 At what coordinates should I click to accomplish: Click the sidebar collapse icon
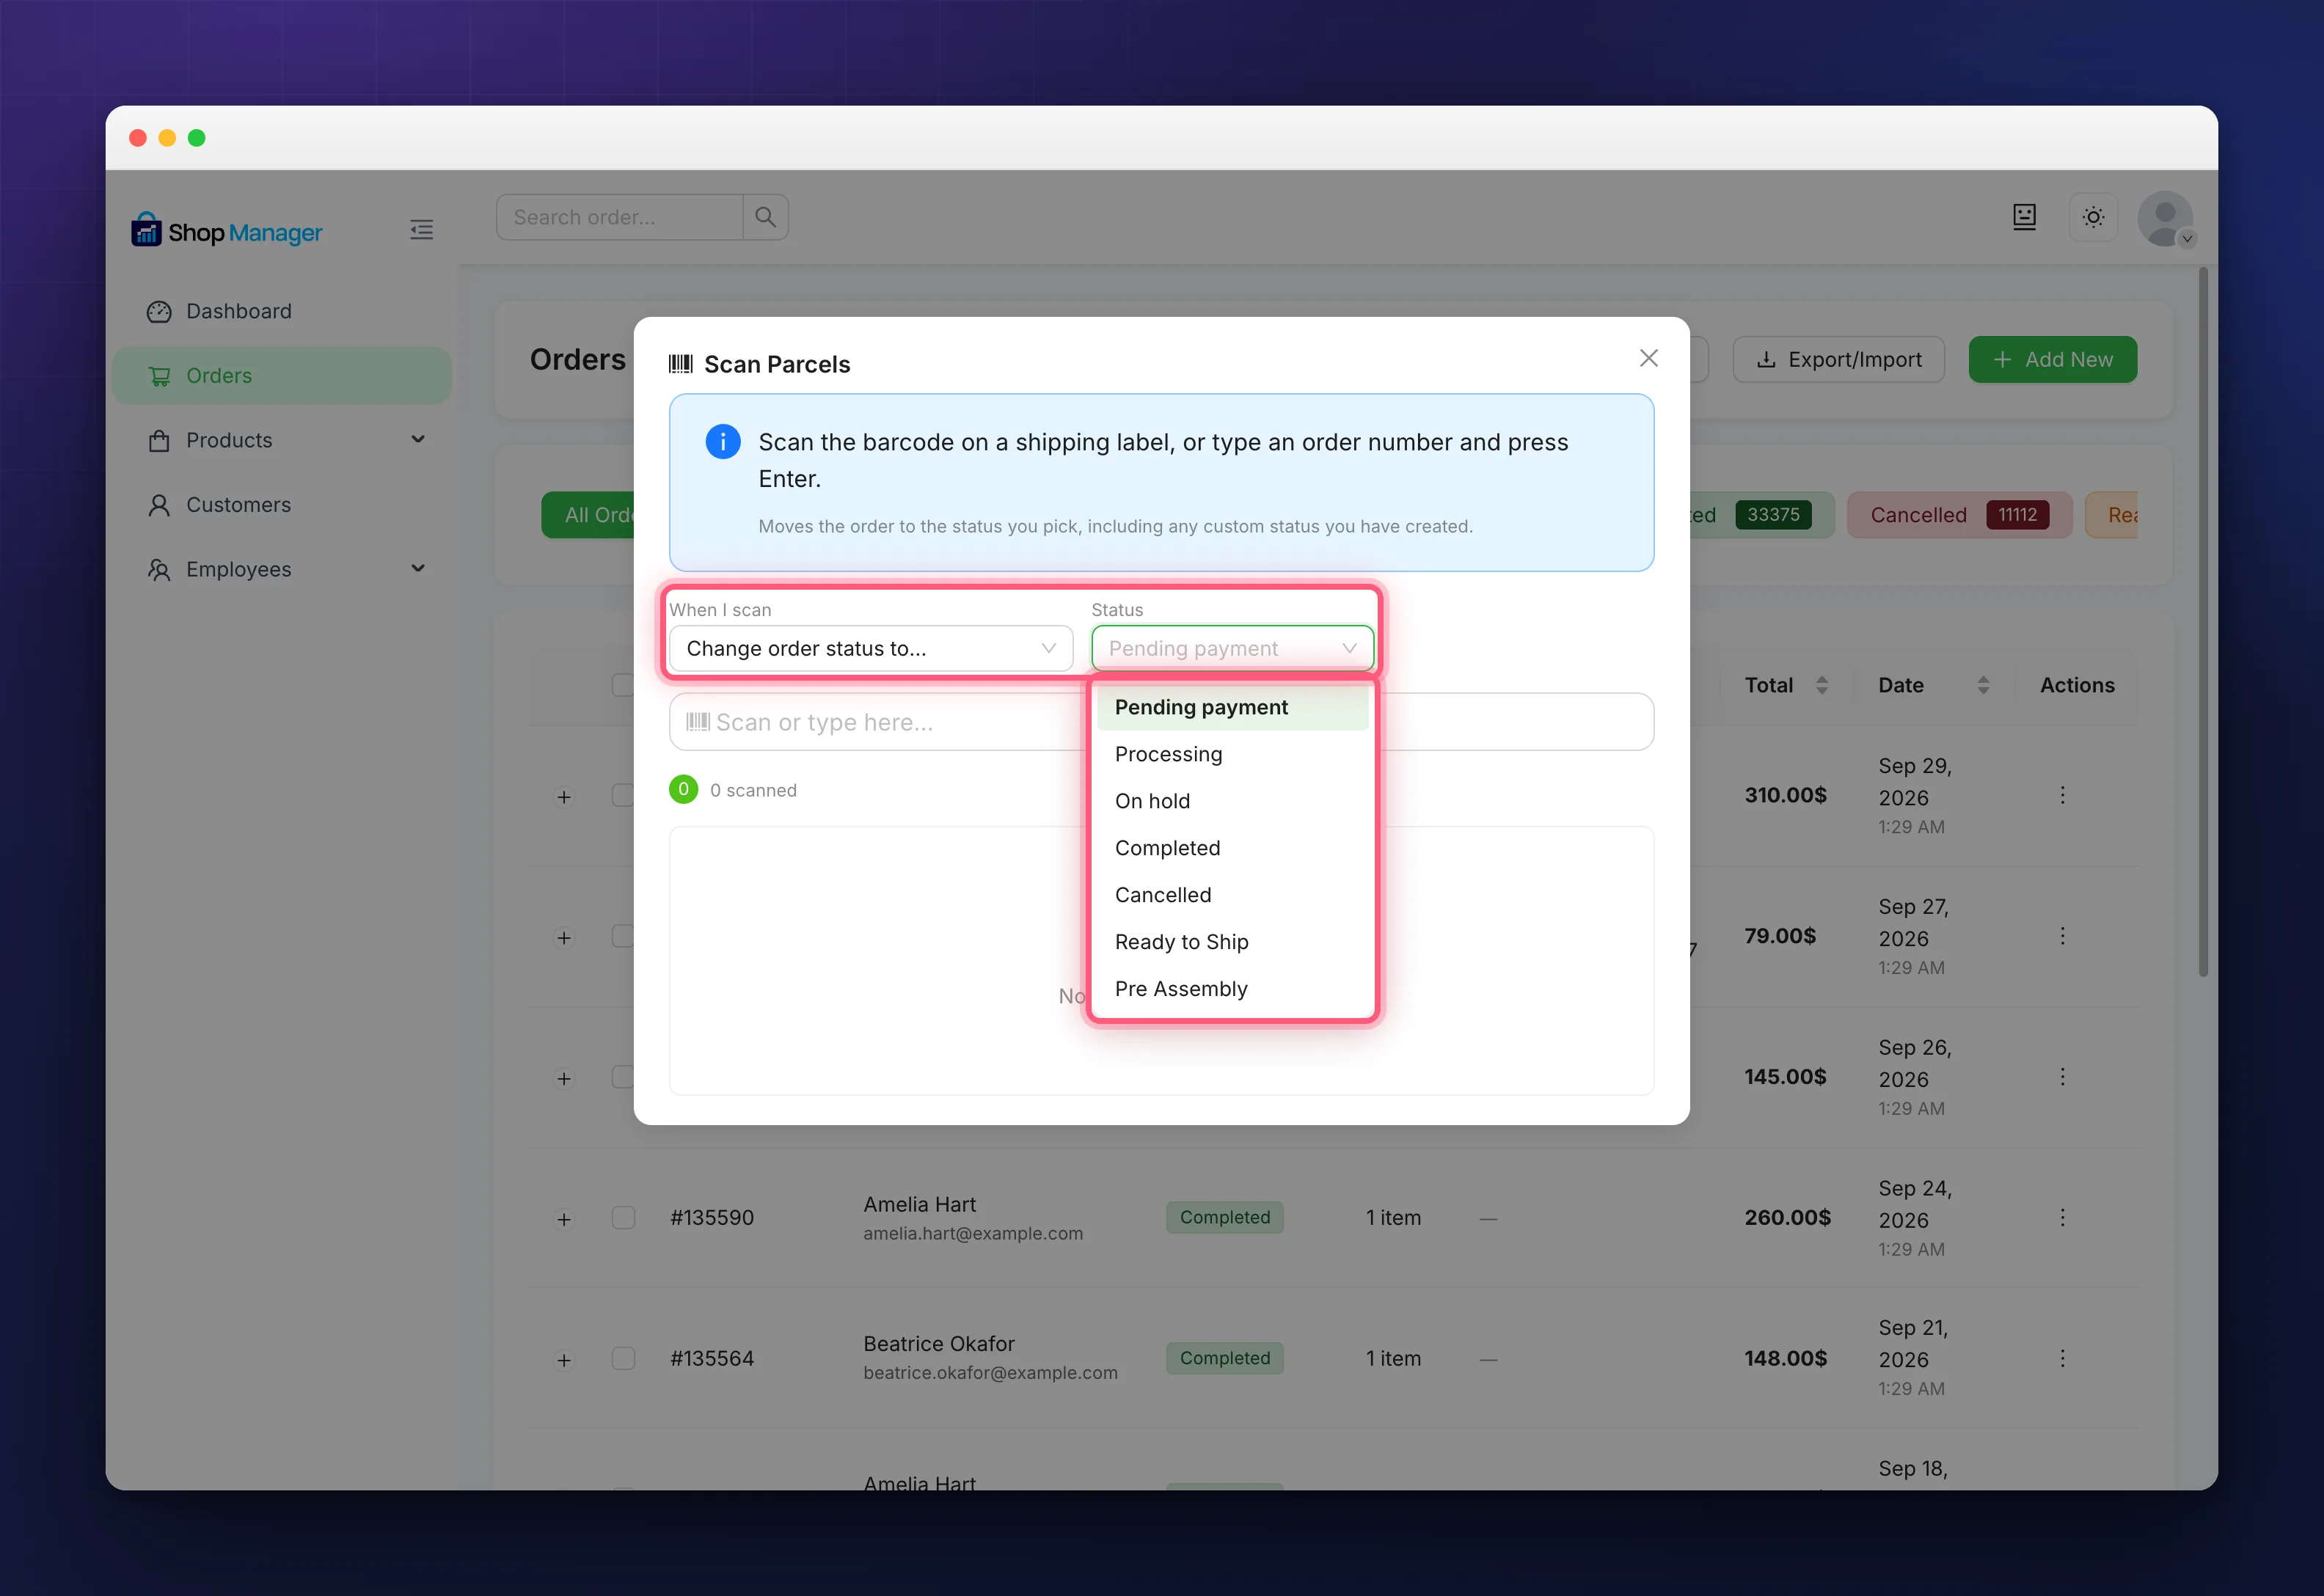[421, 230]
